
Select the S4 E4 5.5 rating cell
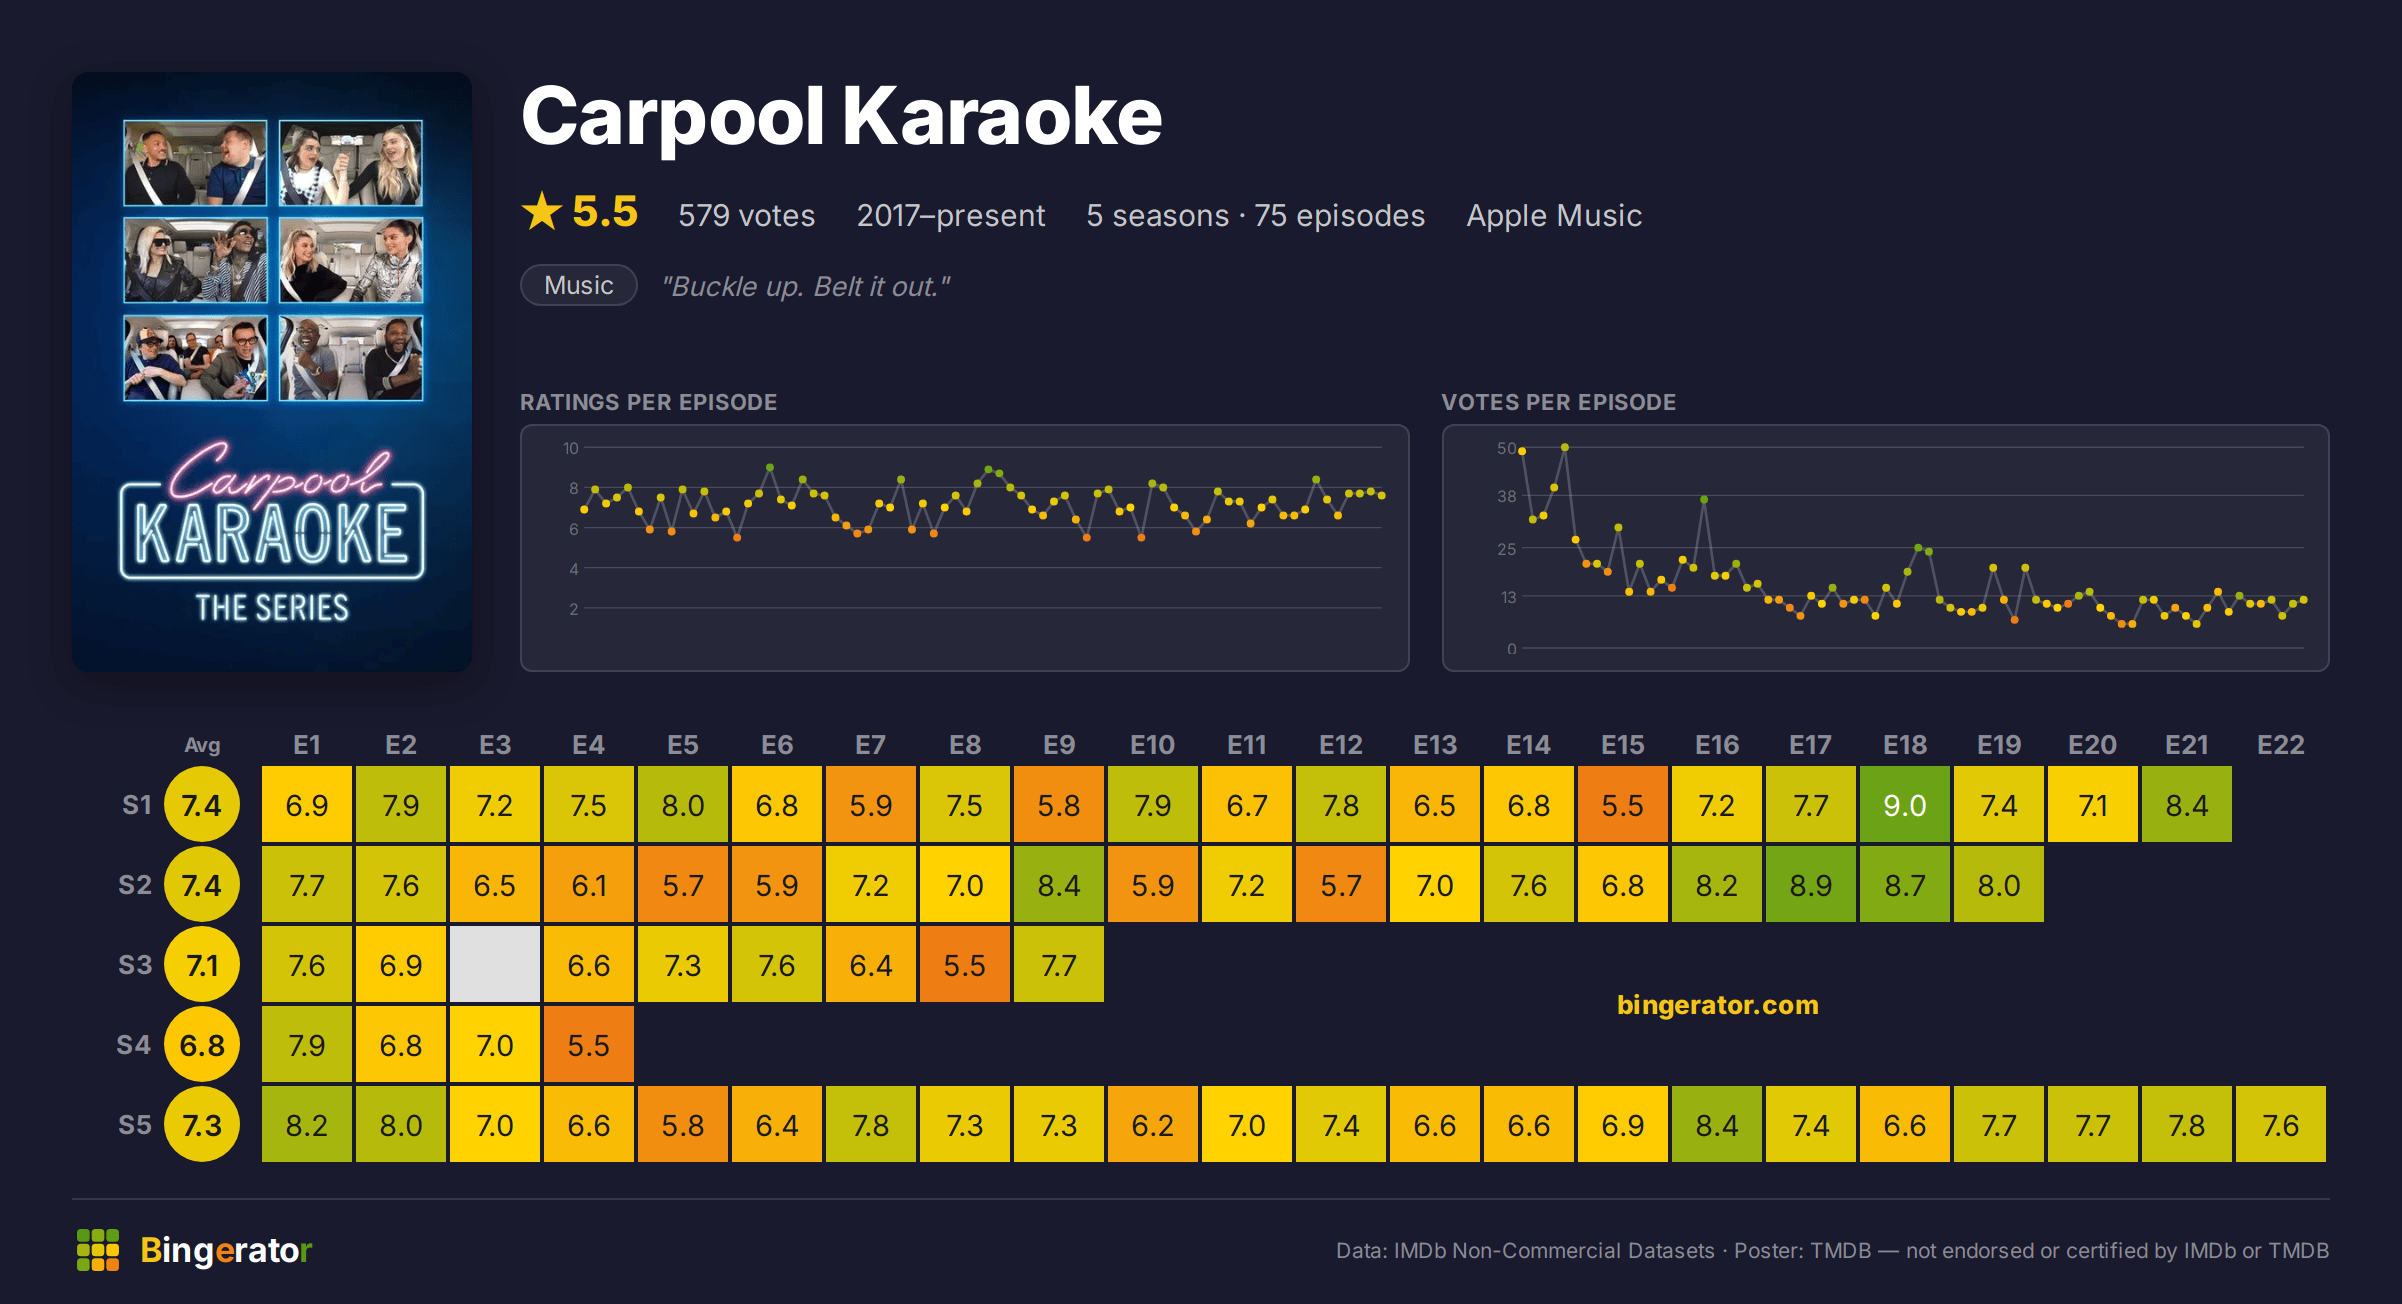pyautogui.click(x=589, y=1045)
